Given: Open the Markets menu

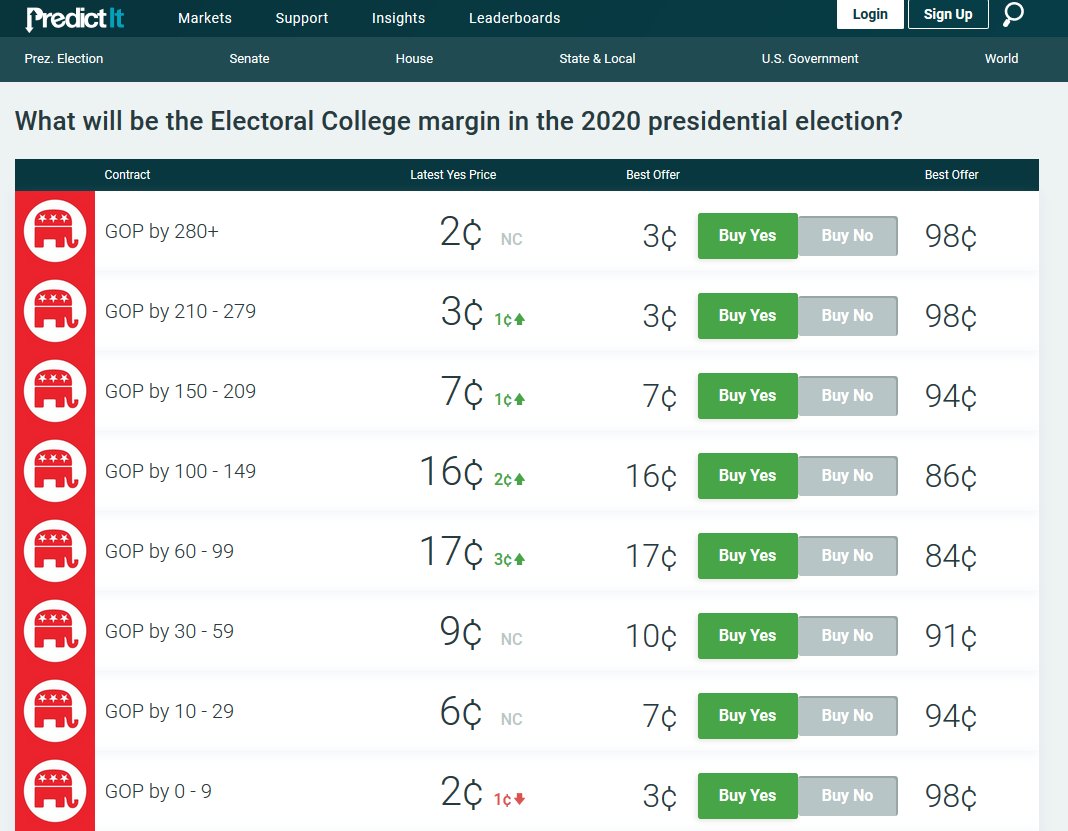Looking at the screenshot, I should tap(204, 18).
